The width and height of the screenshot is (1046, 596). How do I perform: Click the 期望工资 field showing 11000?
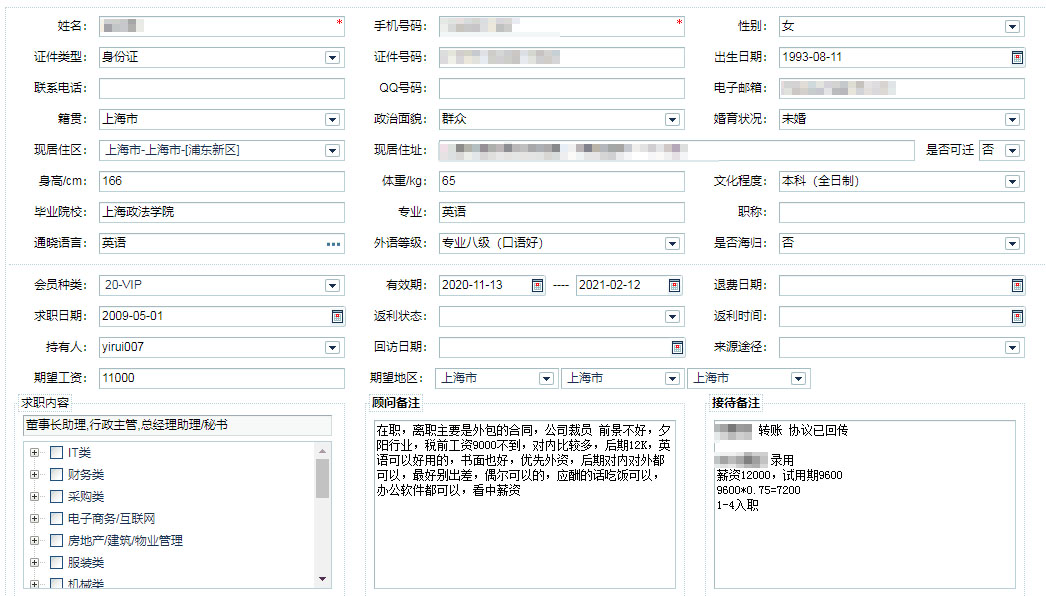221,378
